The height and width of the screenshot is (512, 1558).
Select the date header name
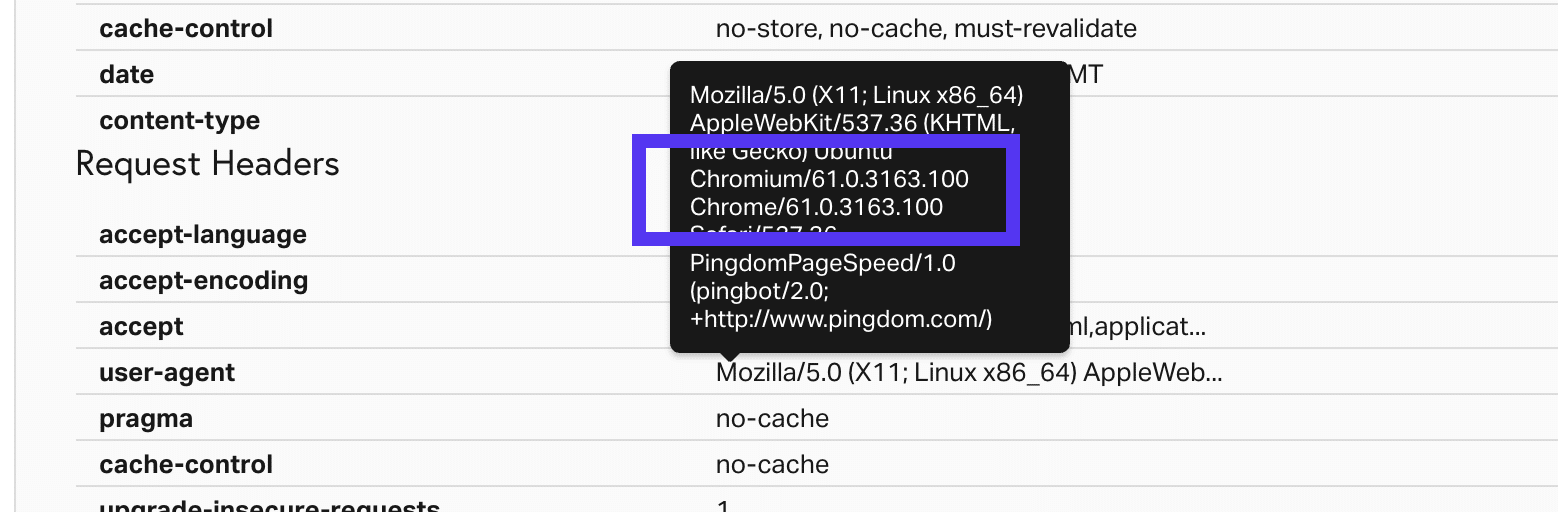coord(127,75)
